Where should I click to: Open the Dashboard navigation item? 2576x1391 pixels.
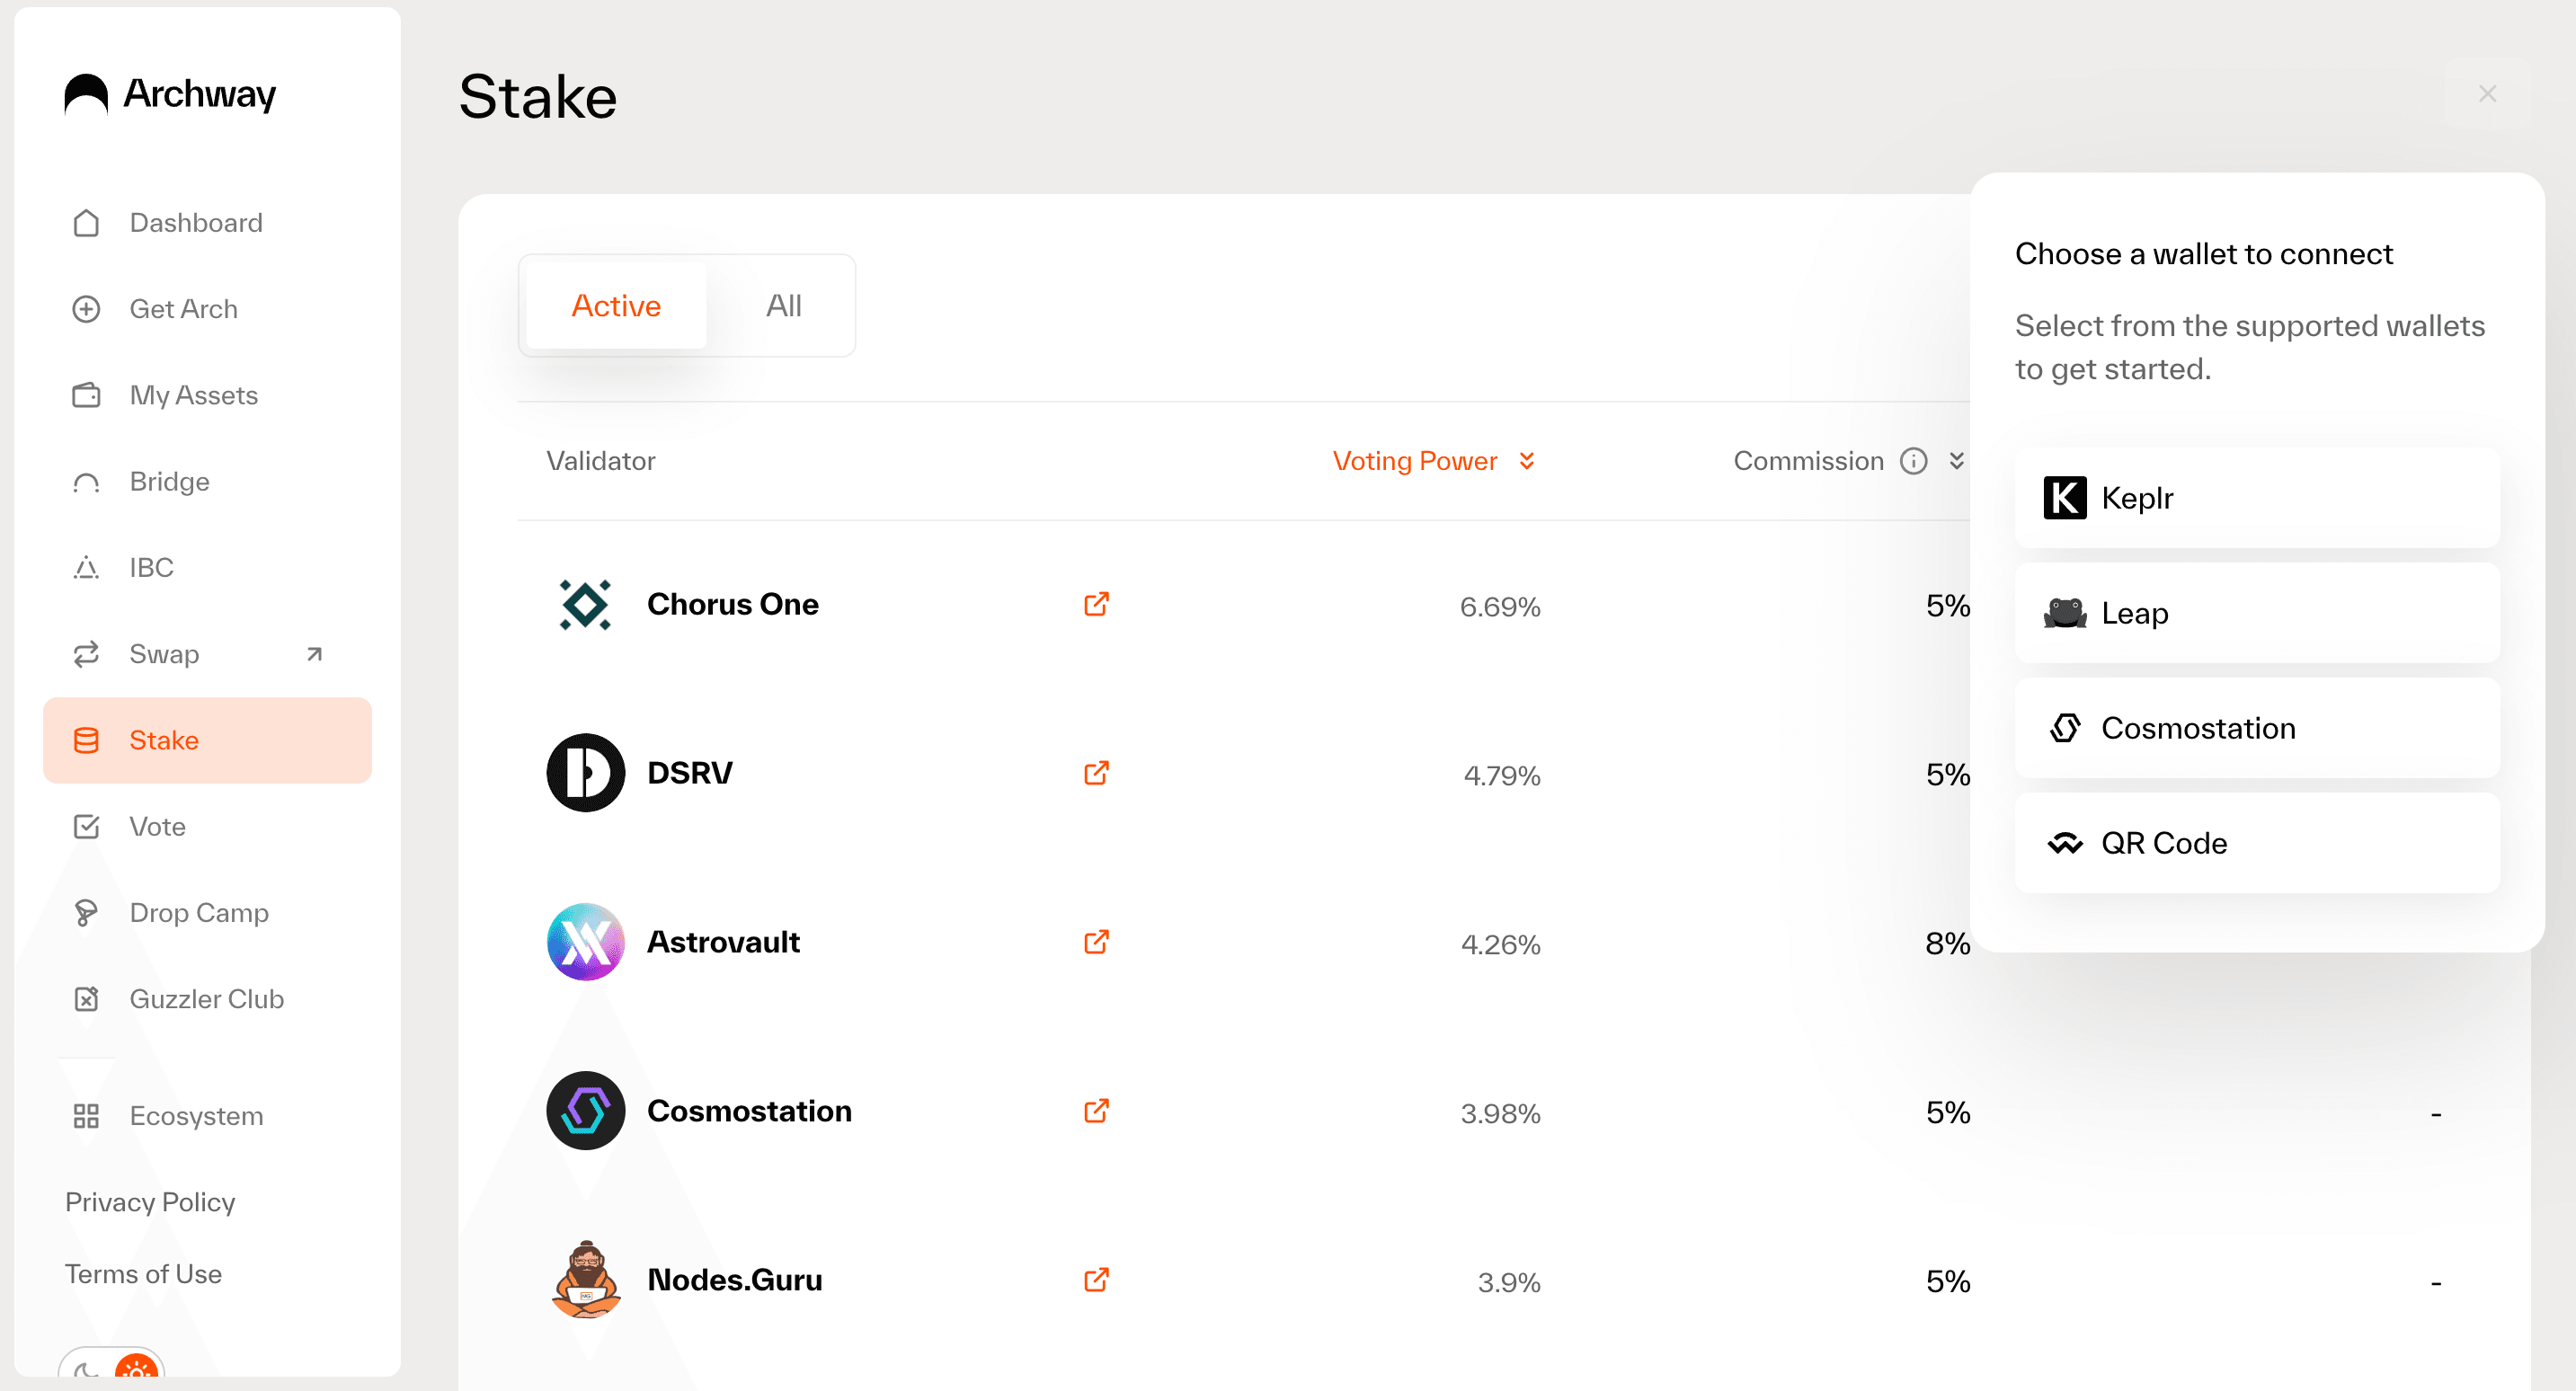coord(195,223)
